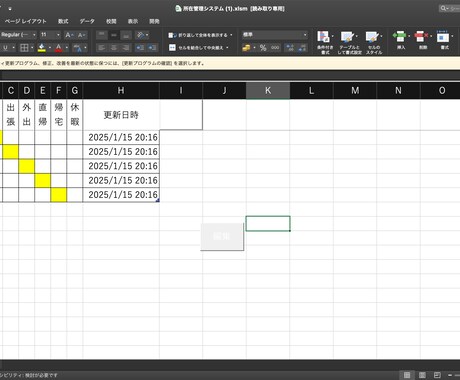Image resolution: width=460 pixels, height=380 pixels.
Task: Apply the red font color
Action: tap(59, 48)
